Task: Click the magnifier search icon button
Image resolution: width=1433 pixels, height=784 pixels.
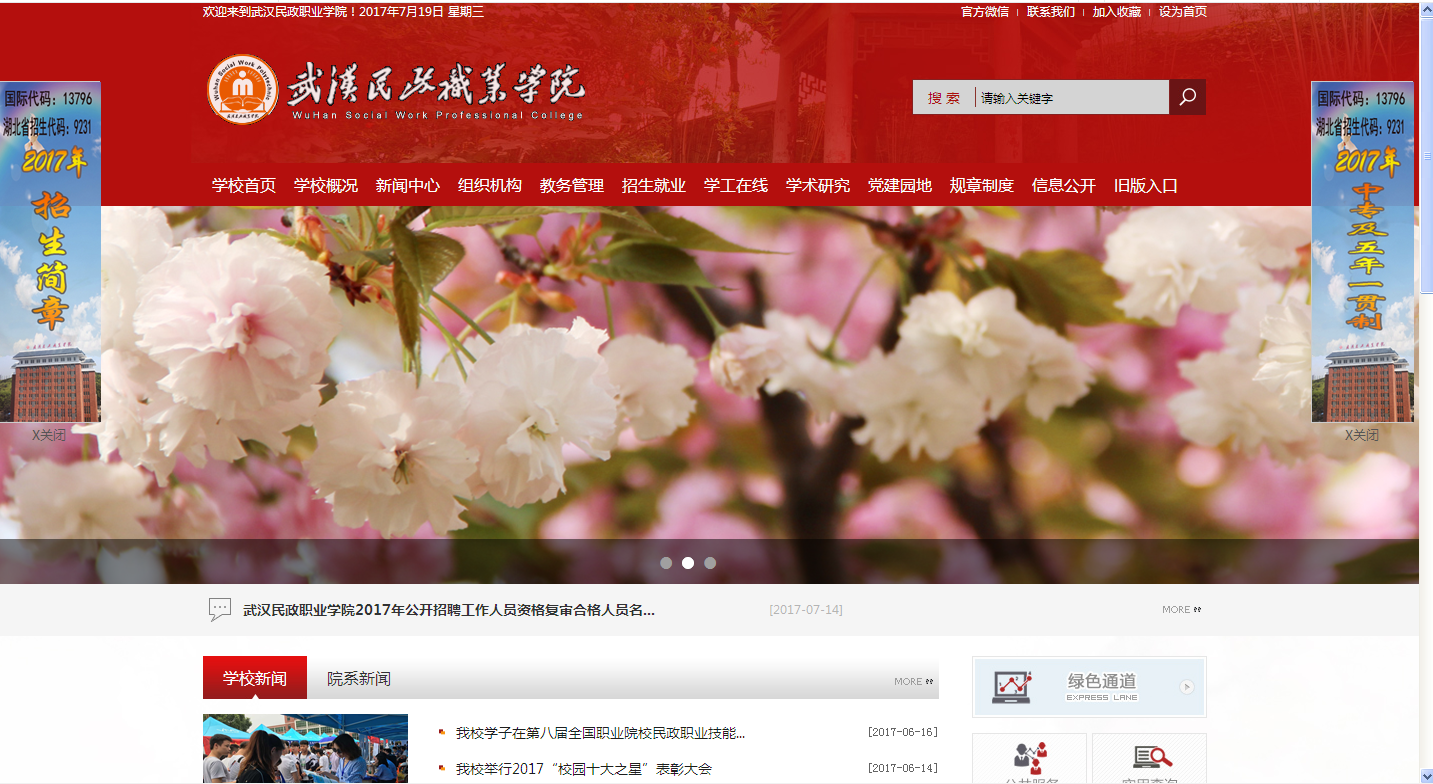Action: pyautogui.click(x=1187, y=97)
